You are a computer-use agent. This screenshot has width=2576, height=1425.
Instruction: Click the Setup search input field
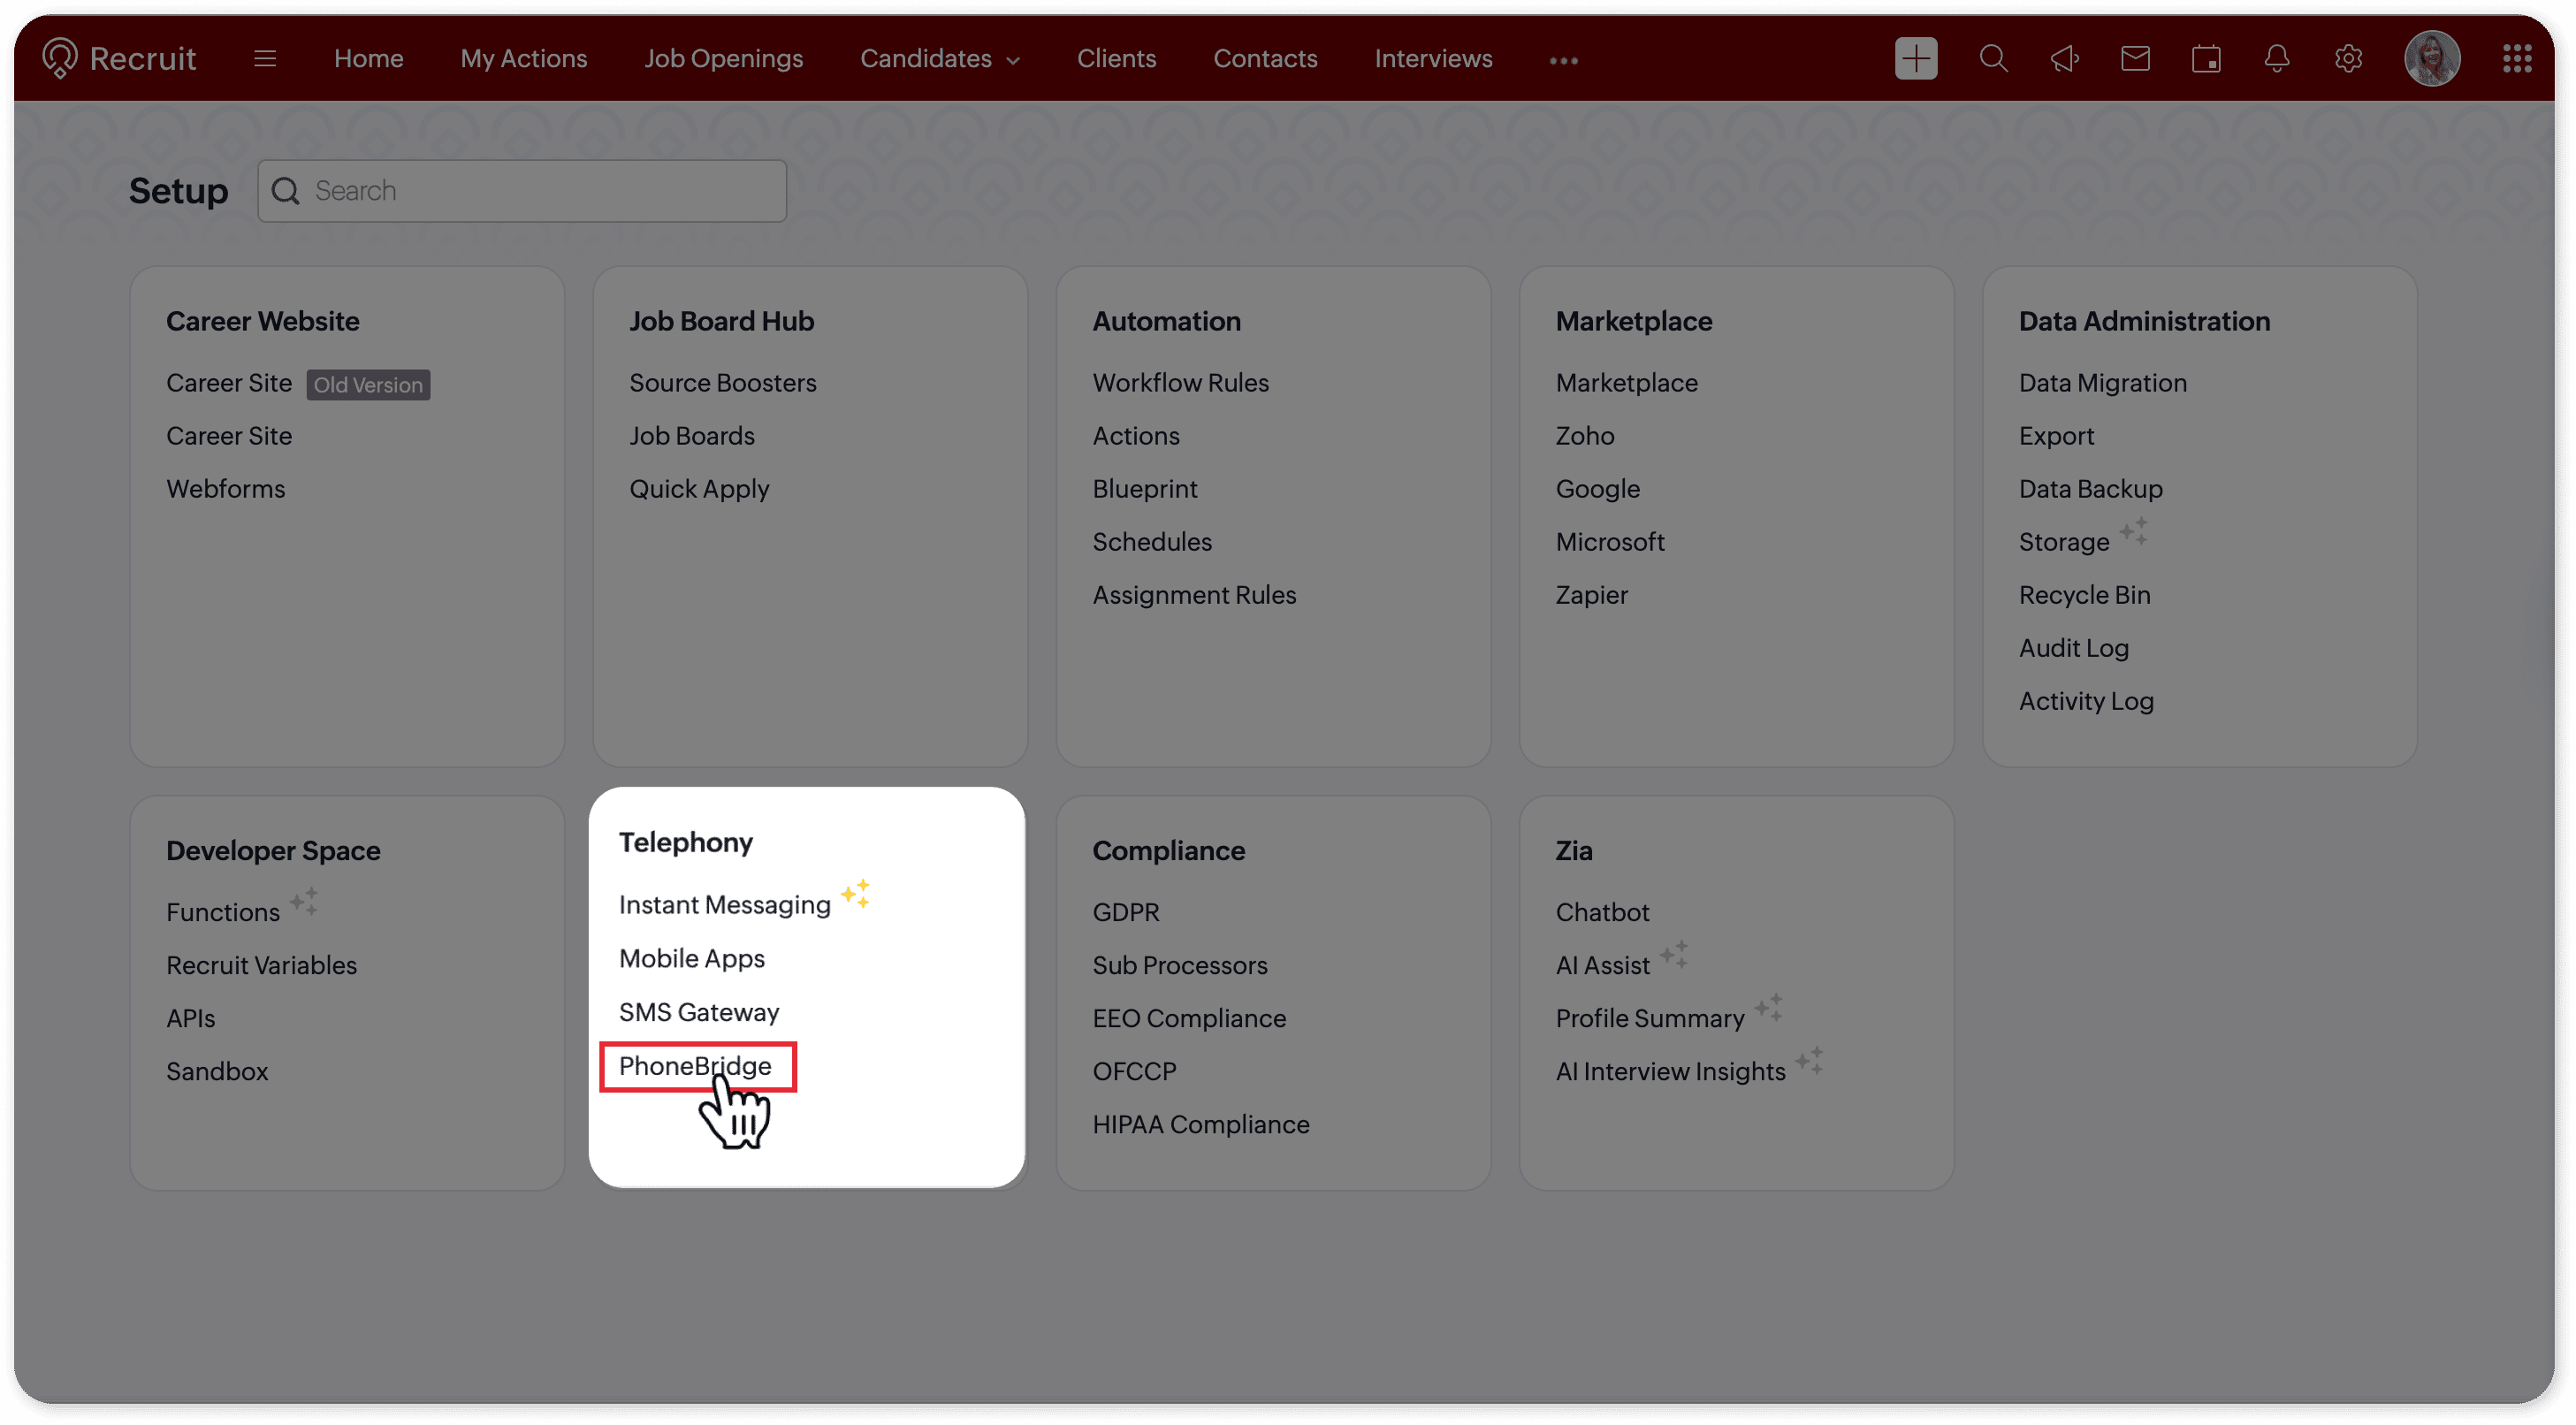[540, 191]
